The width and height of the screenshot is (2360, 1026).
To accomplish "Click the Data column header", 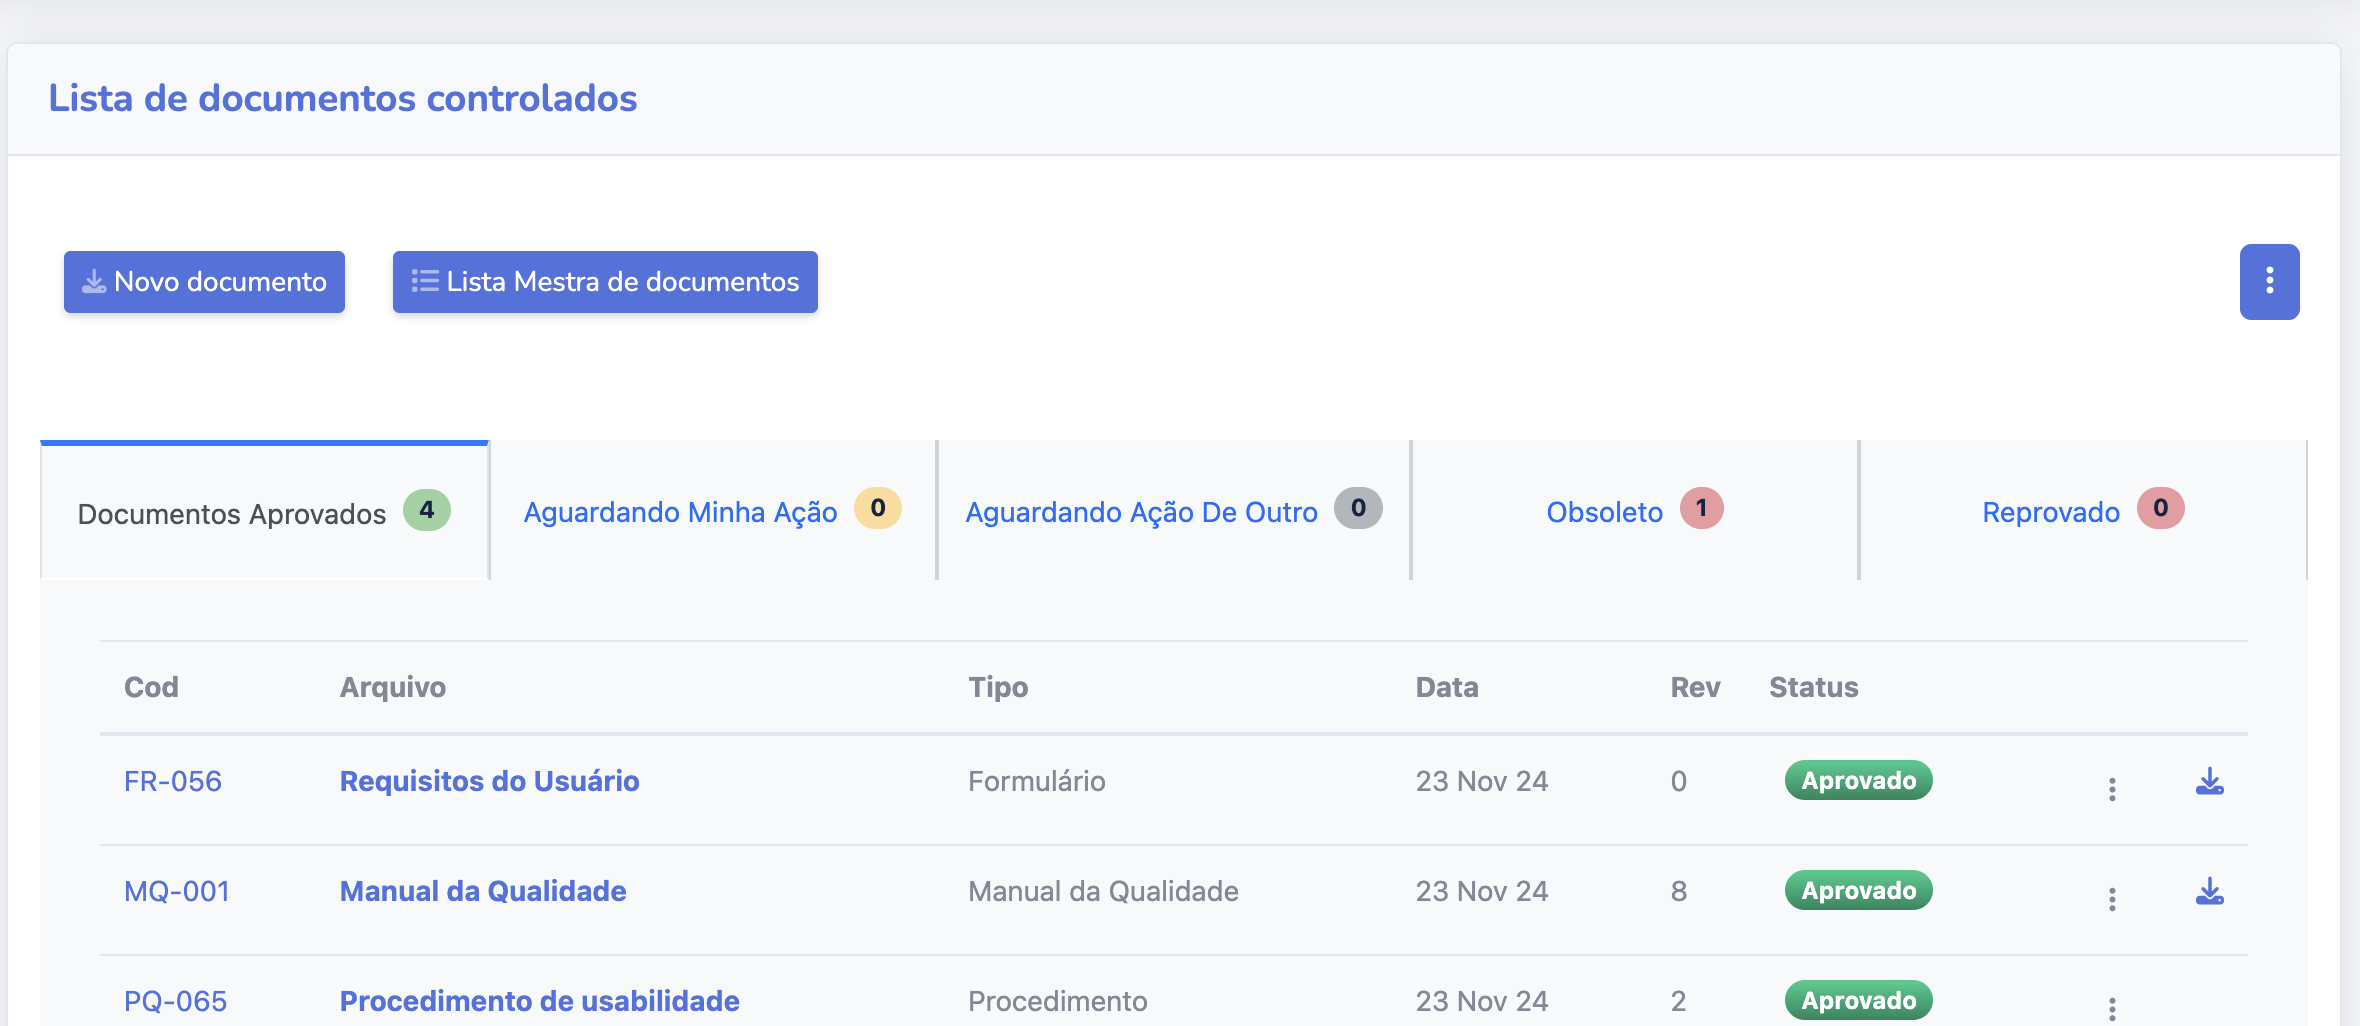I will tap(1447, 687).
